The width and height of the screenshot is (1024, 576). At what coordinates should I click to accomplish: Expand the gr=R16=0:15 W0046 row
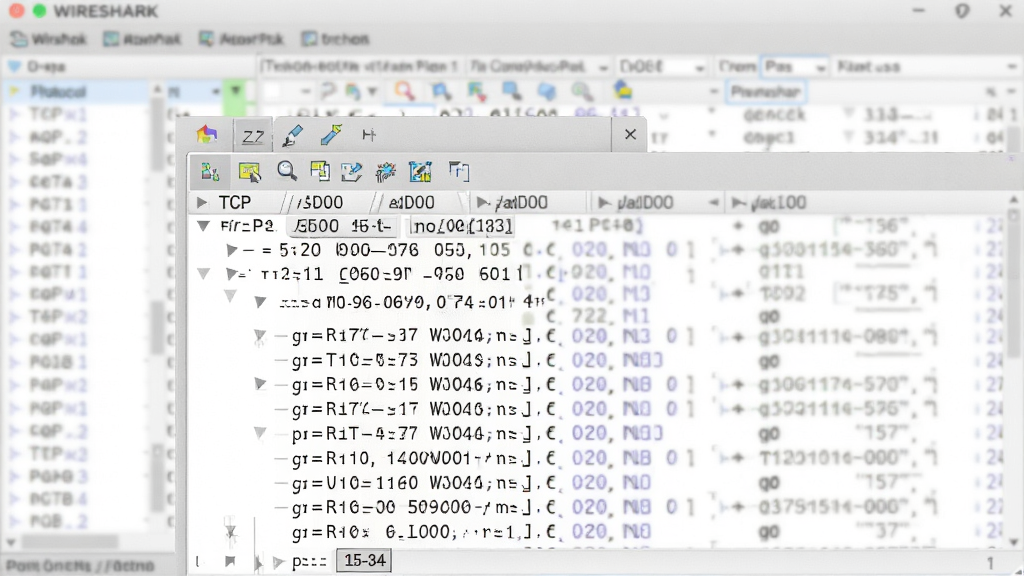[260, 384]
